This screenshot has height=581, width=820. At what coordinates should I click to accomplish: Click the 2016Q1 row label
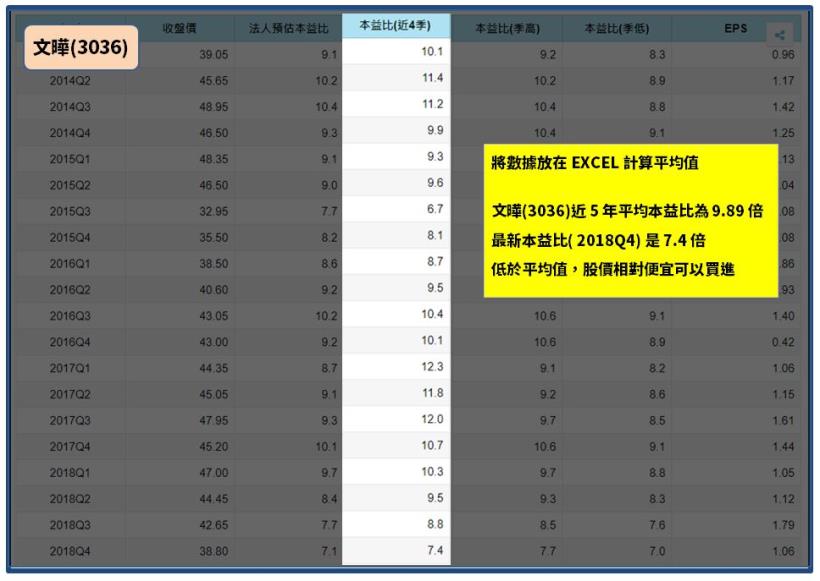click(70, 264)
